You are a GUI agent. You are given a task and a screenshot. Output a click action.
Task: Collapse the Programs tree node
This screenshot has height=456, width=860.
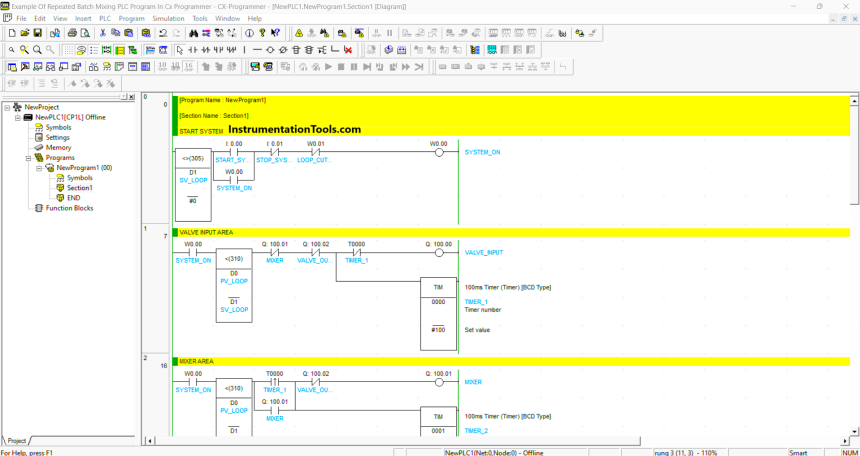pos(29,157)
